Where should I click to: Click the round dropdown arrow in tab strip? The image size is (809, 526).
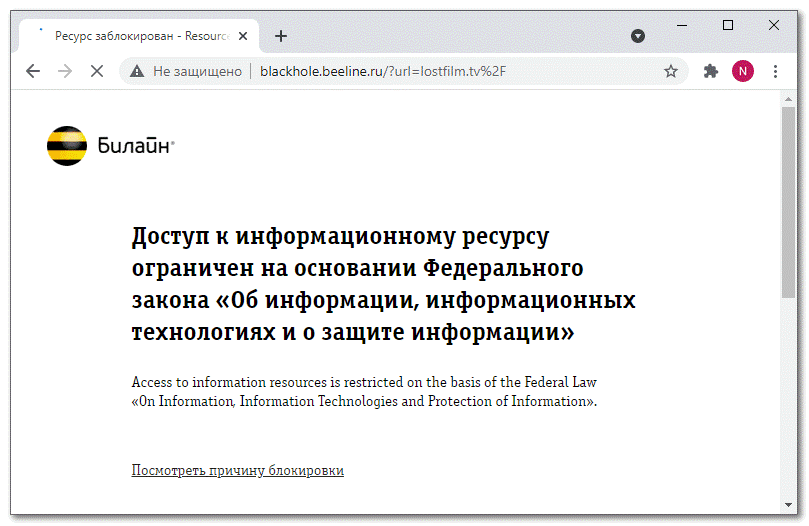638,36
